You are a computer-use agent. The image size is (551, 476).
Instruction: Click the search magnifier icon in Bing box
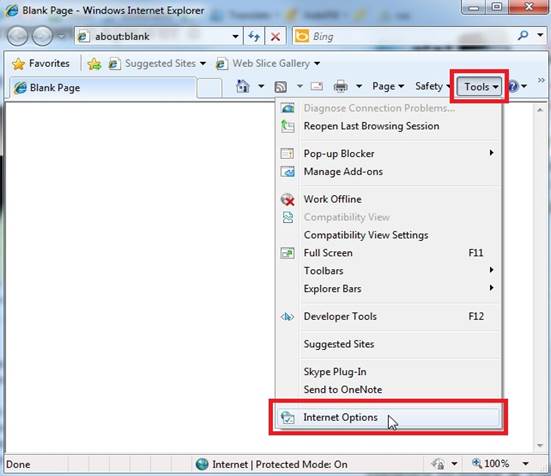tap(523, 35)
